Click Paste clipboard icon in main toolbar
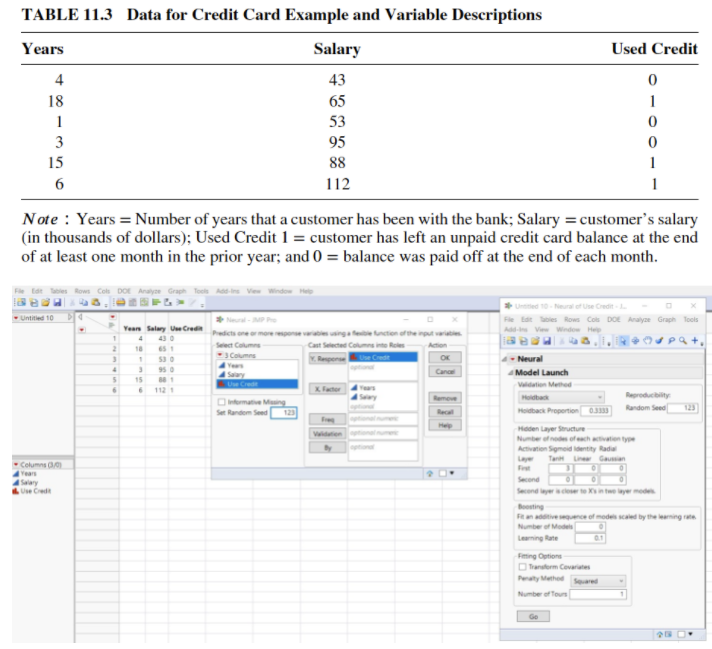The image size is (712, 649). (x=95, y=302)
